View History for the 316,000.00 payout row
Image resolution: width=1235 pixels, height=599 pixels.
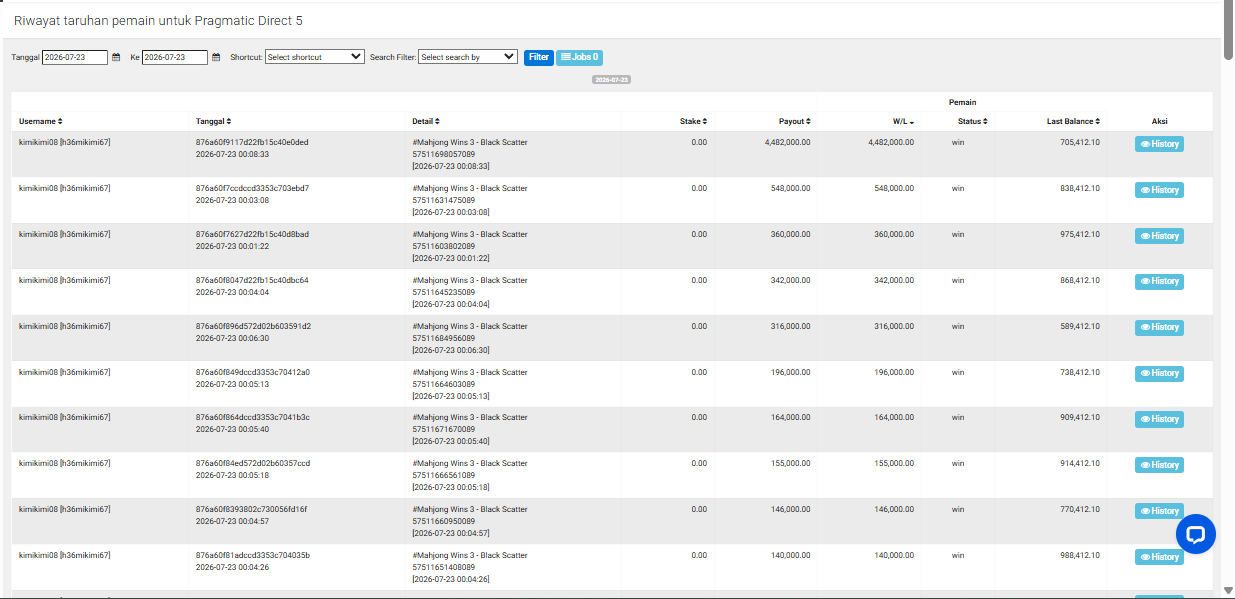tap(1159, 327)
